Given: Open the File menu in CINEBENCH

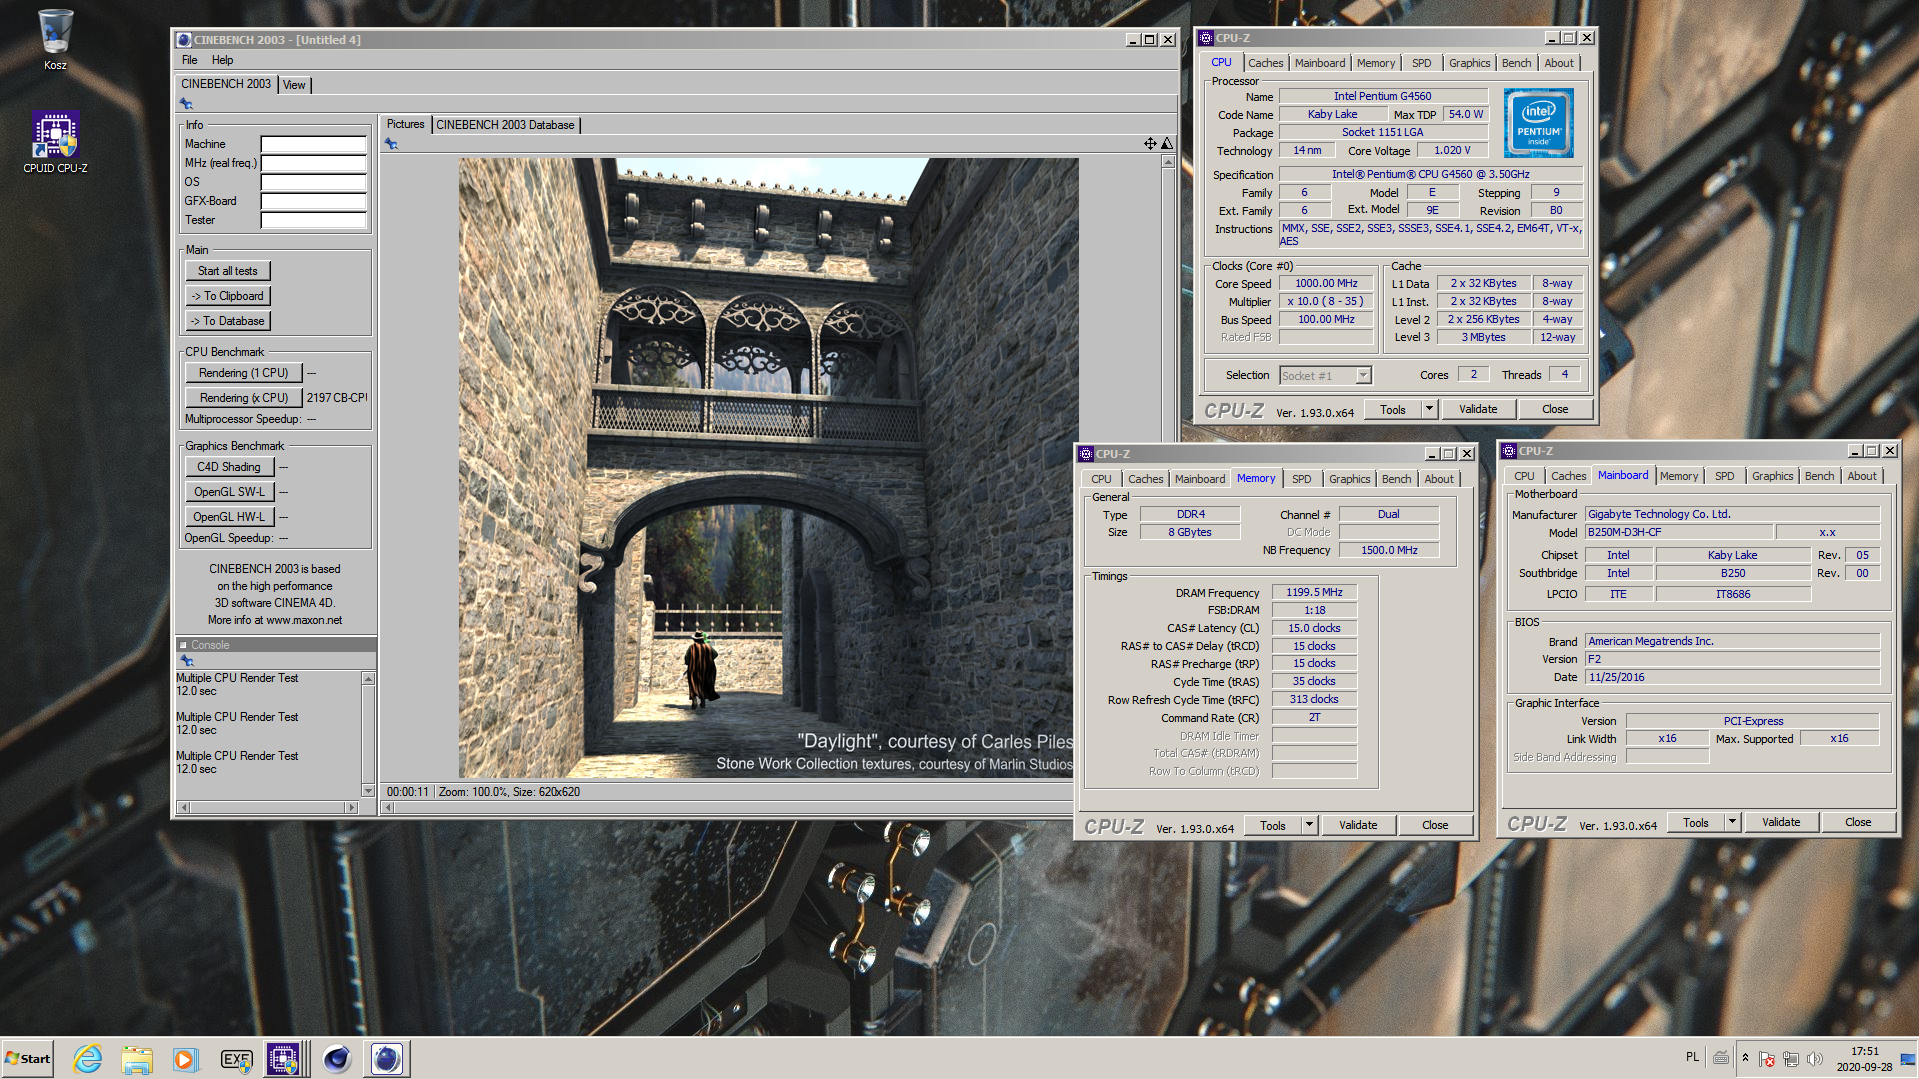Looking at the screenshot, I should coord(190,60).
